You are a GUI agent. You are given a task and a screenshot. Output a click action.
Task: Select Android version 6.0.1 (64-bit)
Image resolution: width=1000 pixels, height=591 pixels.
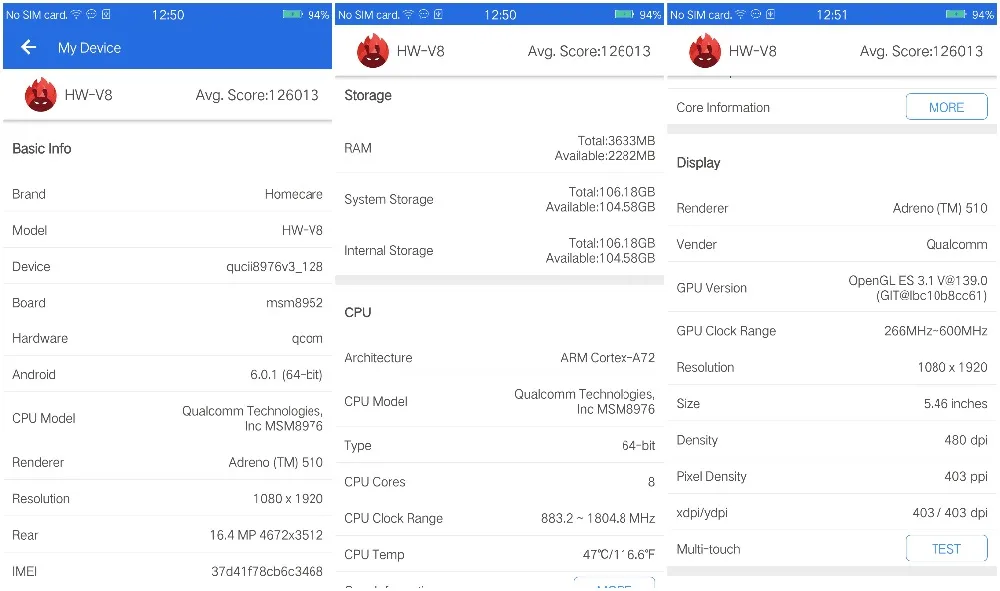286,375
